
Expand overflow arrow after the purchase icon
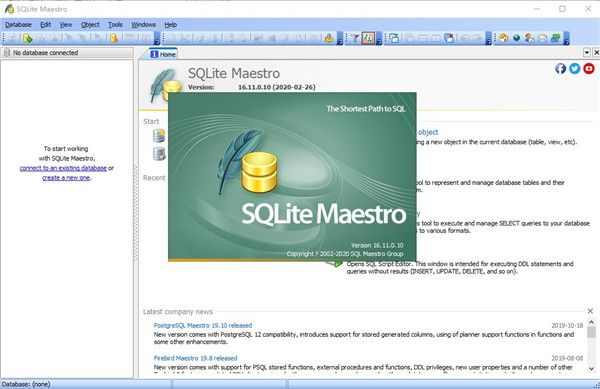567,38
